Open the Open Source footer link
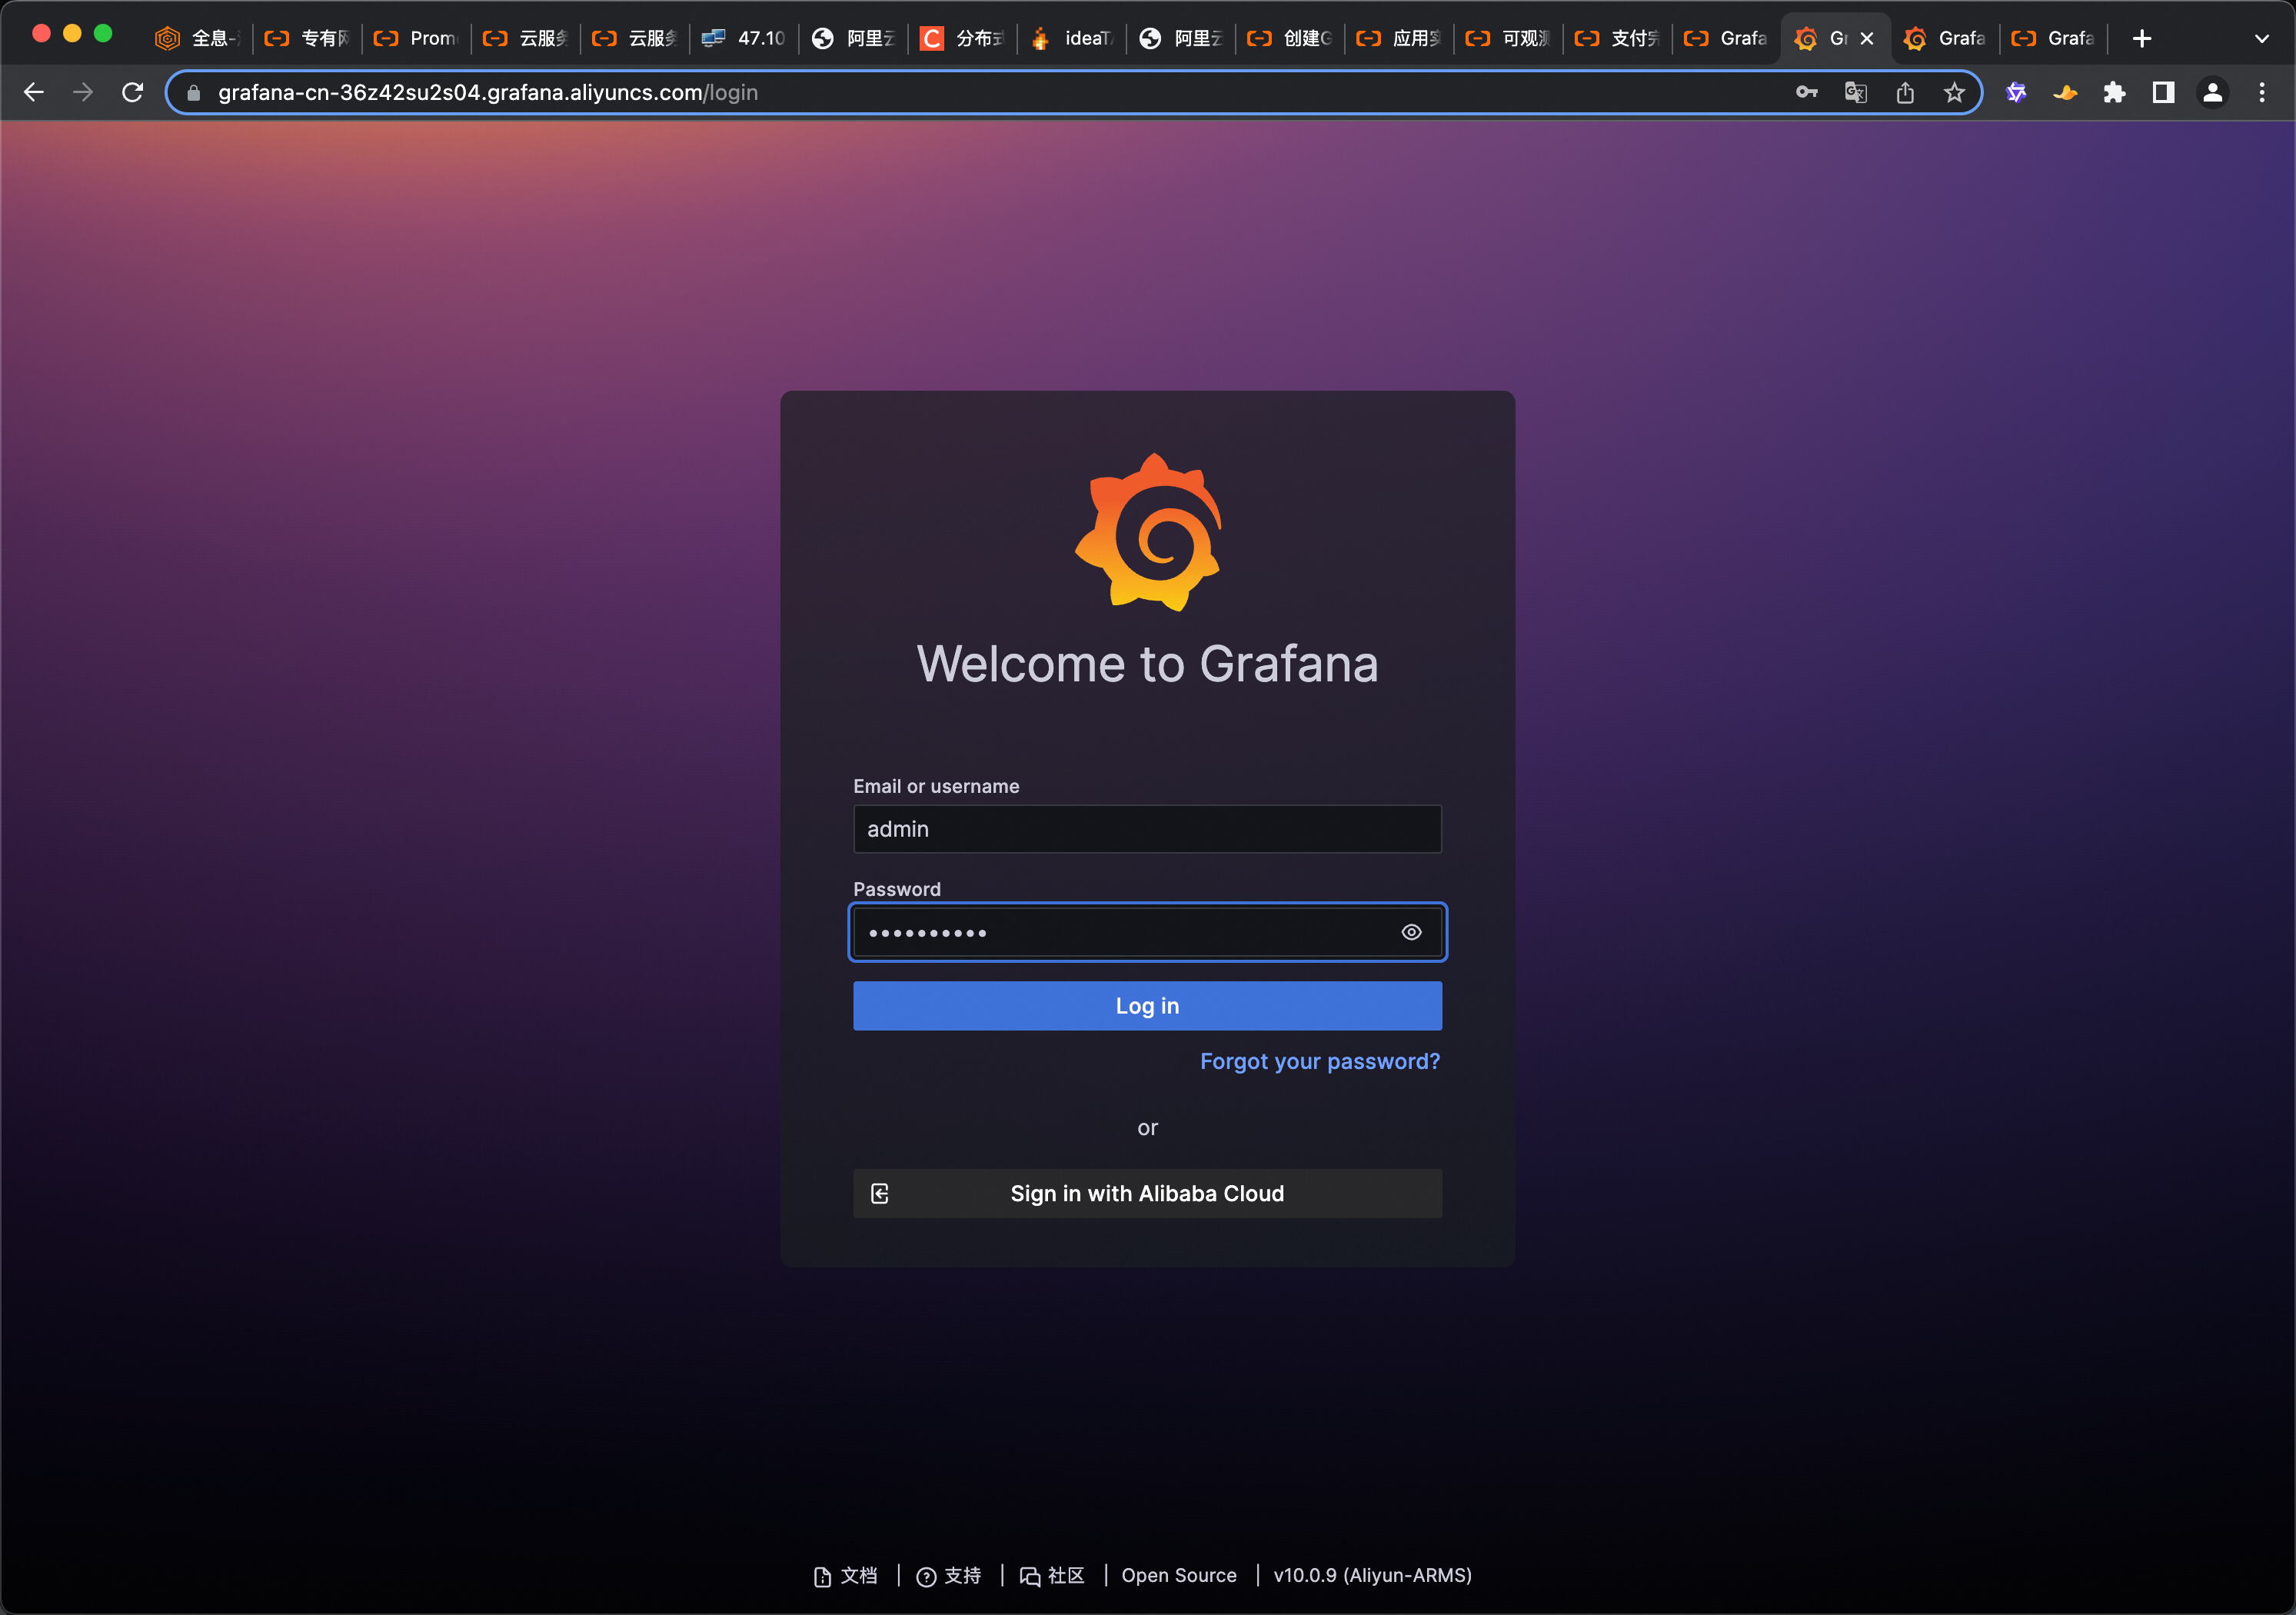This screenshot has width=2296, height=1615. 1178,1575
